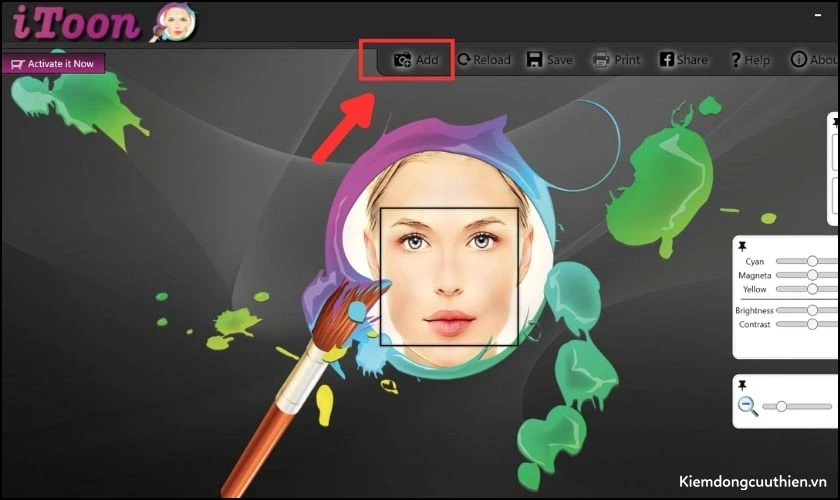The width and height of the screenshot is (840, 500).
Task: Click the iToon title logo text
Action: click(x=76, y=23)
